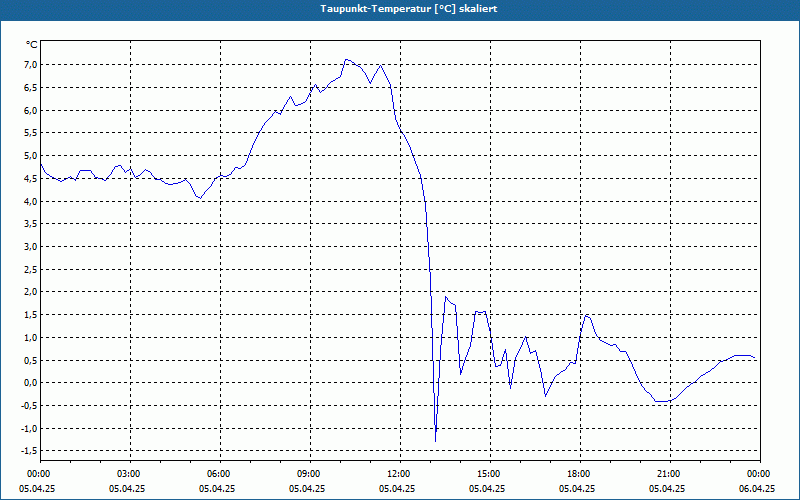
Task: Click the 06.04.25 date label
Action: [757, 489]
